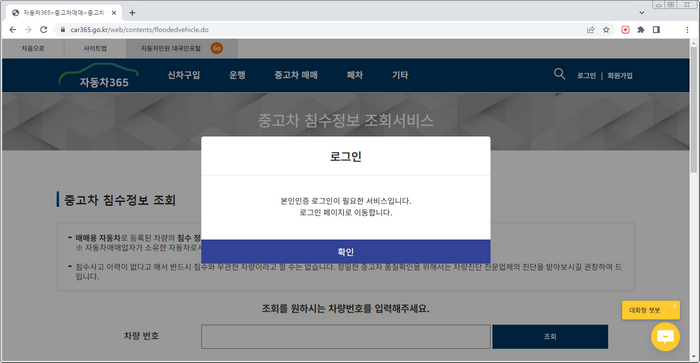Click the scrollbar up arrow
Screen dimensions: 700x363
pos(693,43)
